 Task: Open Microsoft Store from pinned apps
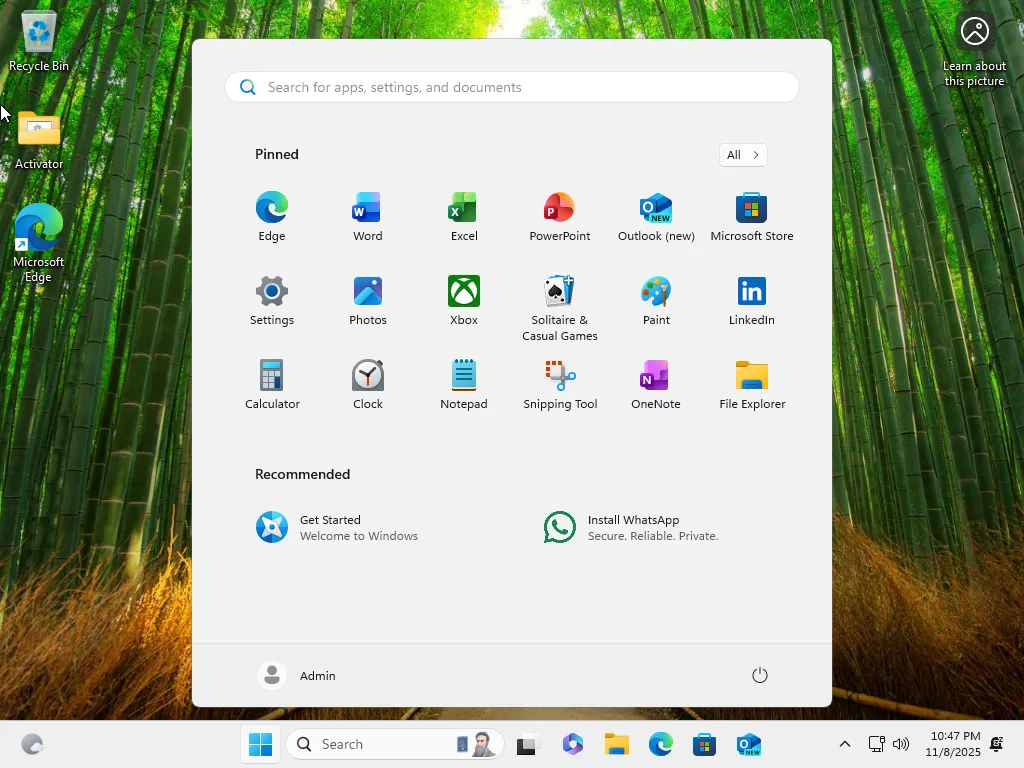[x=752, y=216]
